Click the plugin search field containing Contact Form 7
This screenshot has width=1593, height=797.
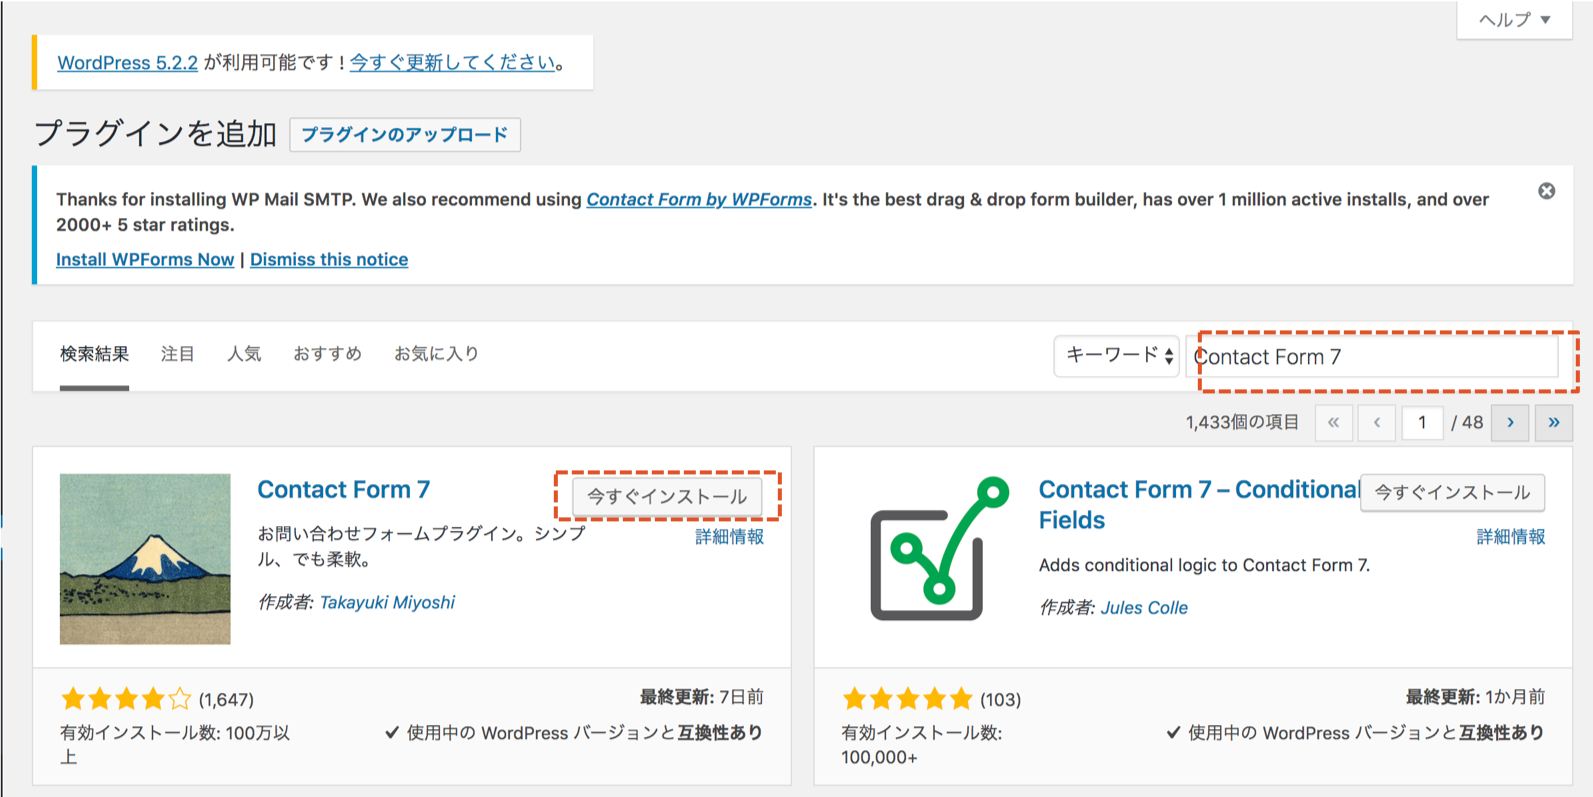coord(1375,357)
